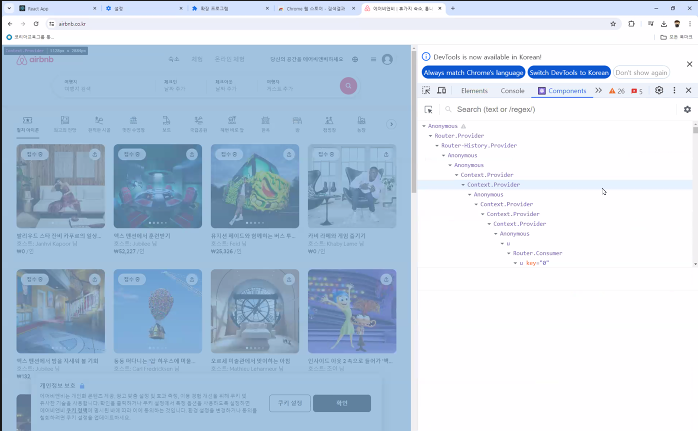Select the 농장 category icon
Viewport: 698px width, 431px height.
click(x=361, y=124)
